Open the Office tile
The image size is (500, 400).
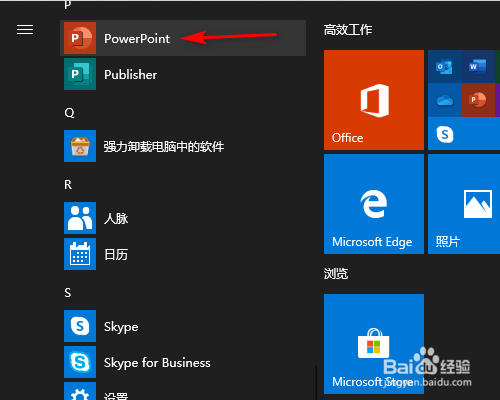pyautogui.click(x=374, y=100)
